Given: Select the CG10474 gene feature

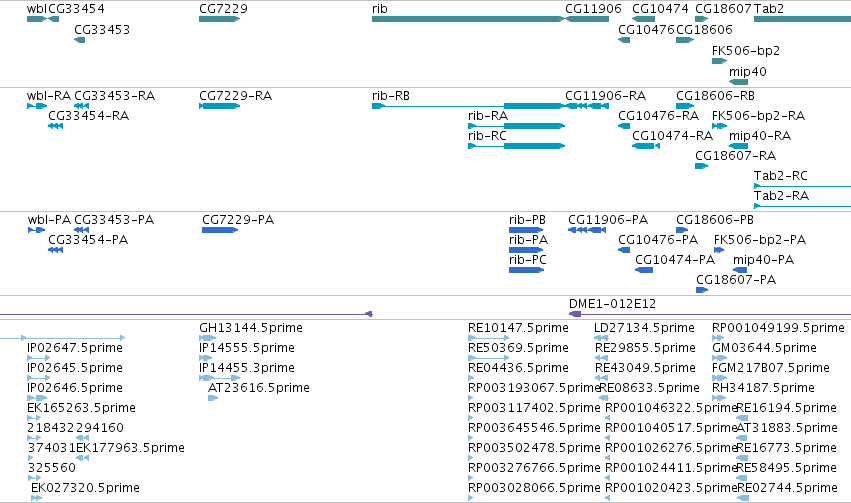Looking at the screenshot, I should coord(644,19).
